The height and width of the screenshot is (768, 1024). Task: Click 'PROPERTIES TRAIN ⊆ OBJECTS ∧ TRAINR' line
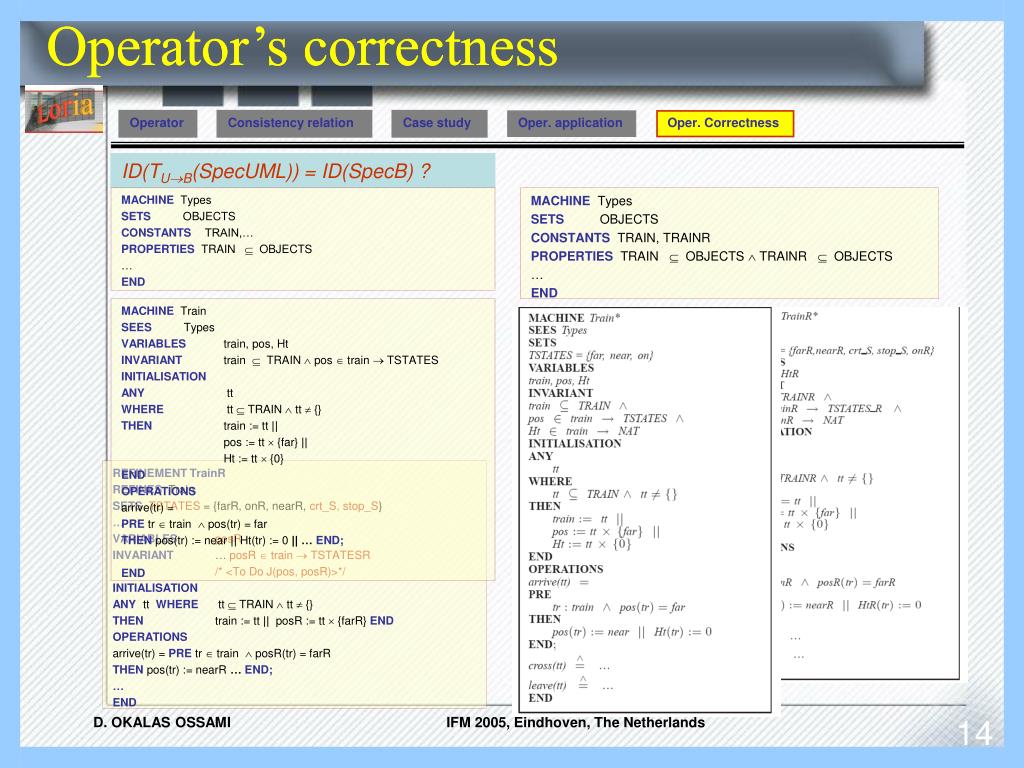click(x=711, y=256)
